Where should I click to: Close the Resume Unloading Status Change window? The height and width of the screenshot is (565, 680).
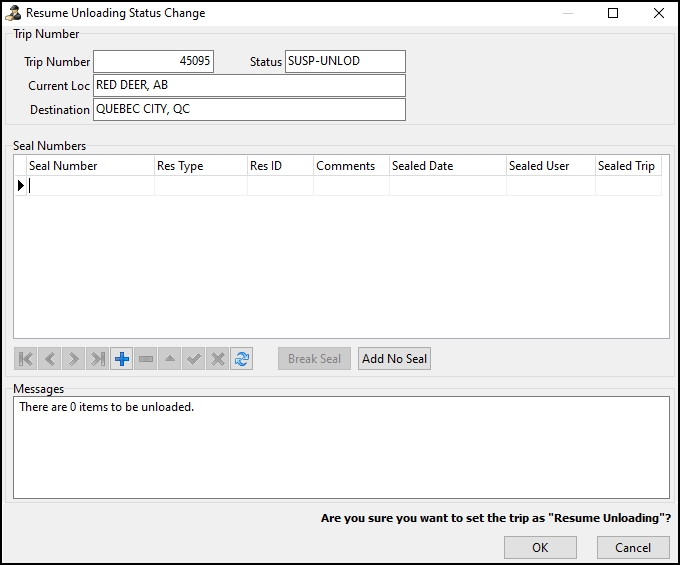(659, 13)
